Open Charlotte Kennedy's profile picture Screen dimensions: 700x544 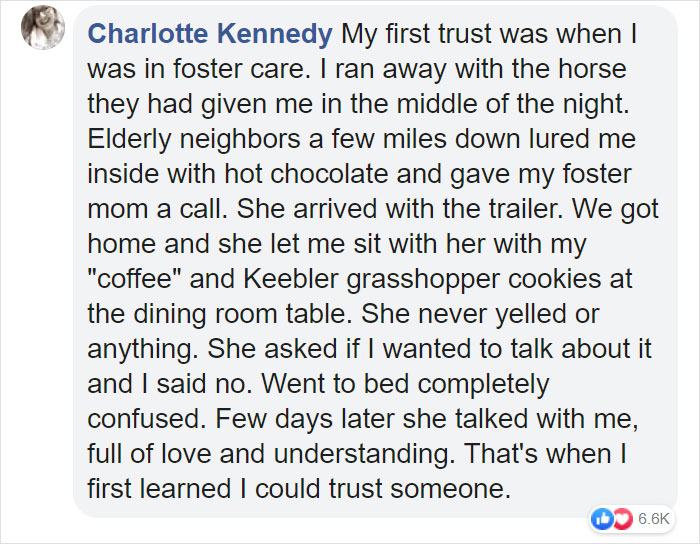[43, 28]
